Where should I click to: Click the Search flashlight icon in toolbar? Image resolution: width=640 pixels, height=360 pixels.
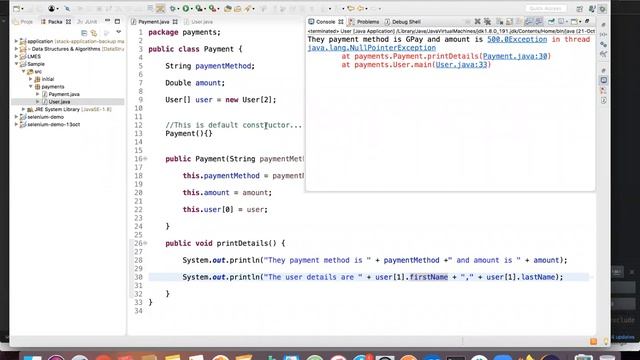[x=247, y=9]
